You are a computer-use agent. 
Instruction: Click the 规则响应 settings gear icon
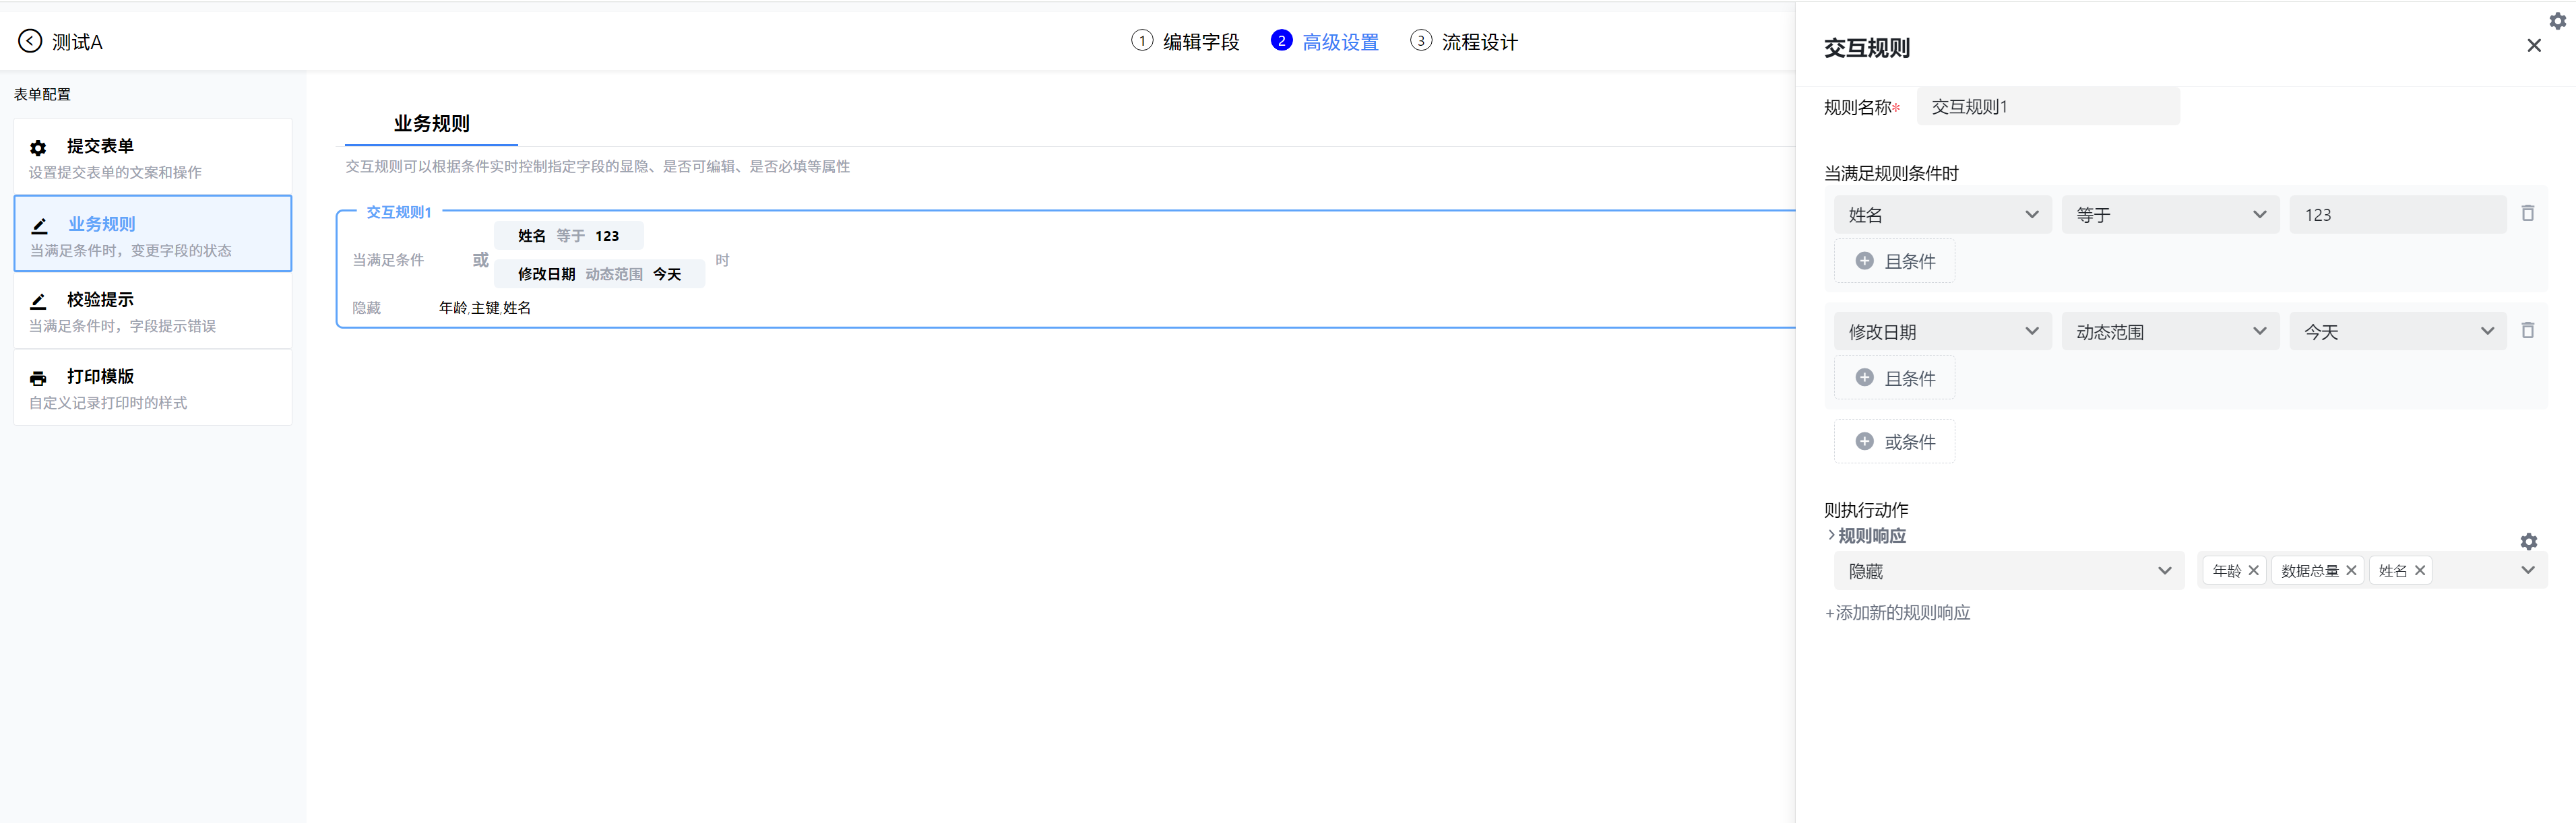point(2528,541)
